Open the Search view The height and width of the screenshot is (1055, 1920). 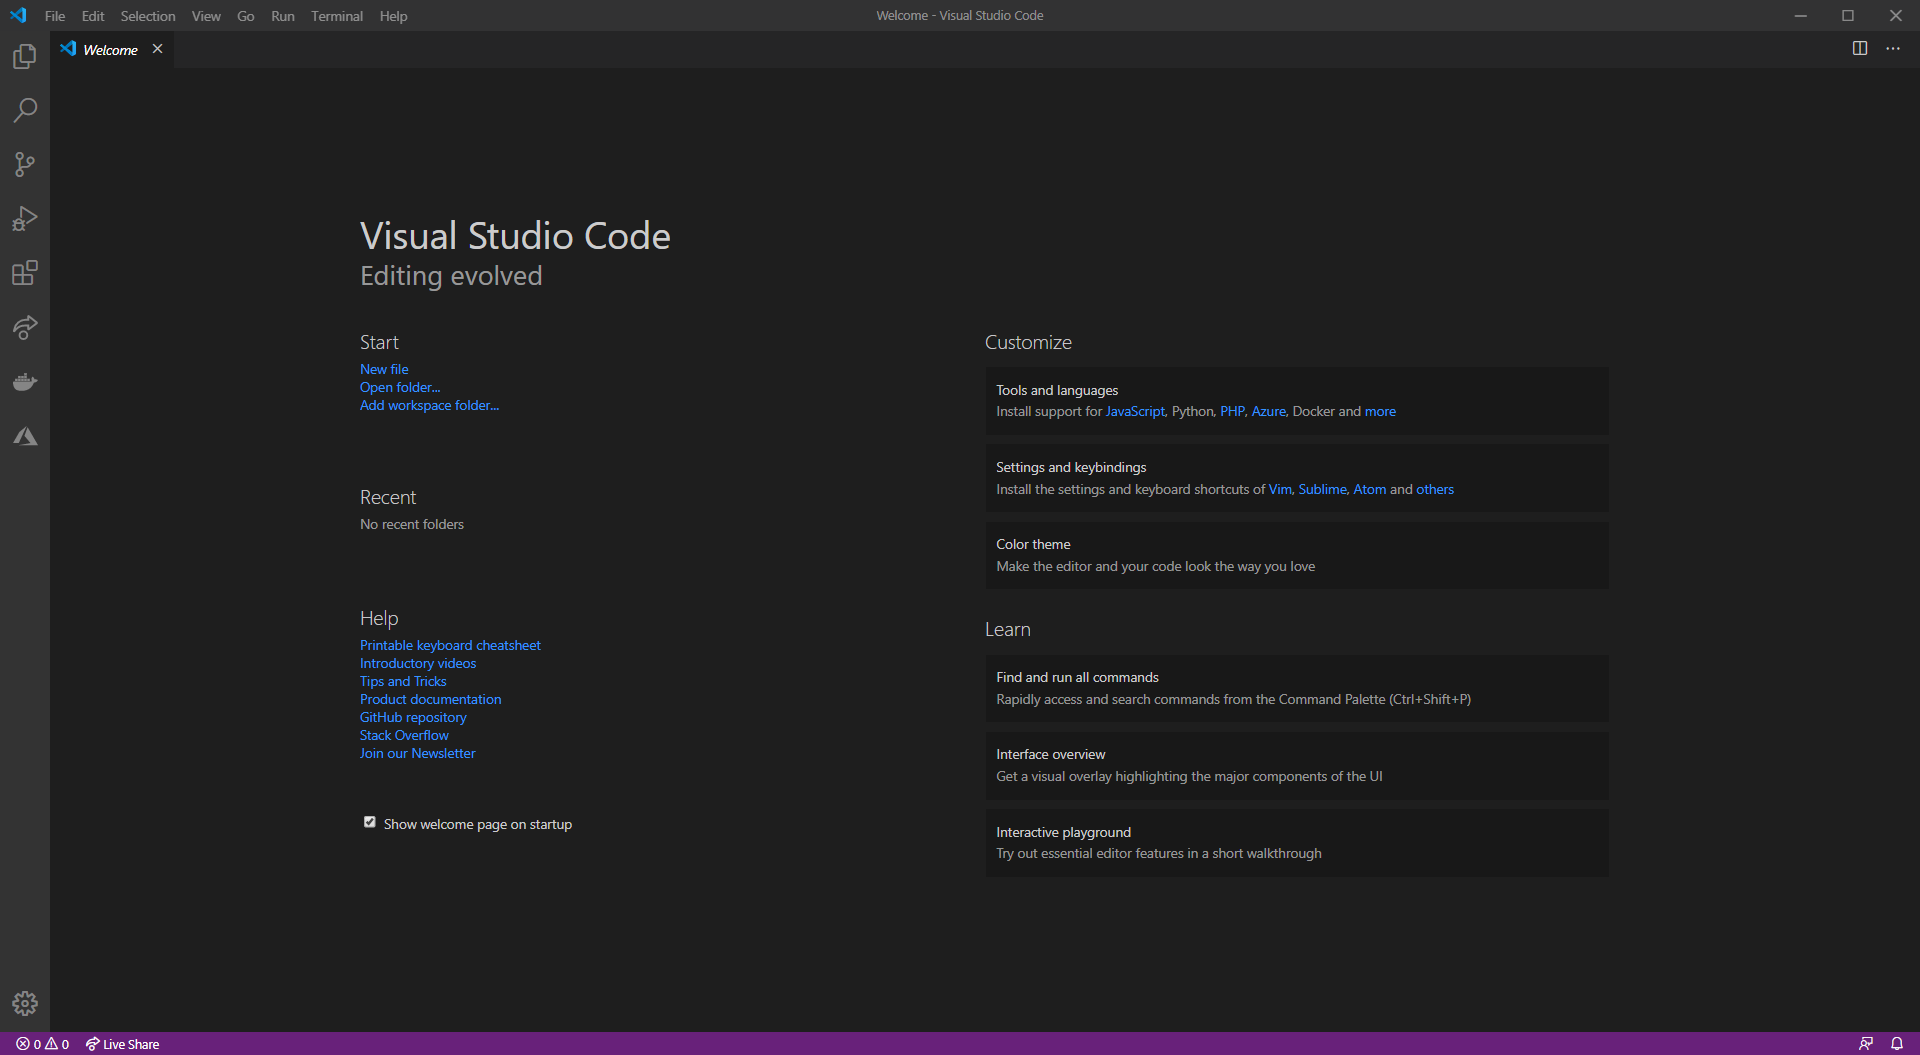(24, 110)
